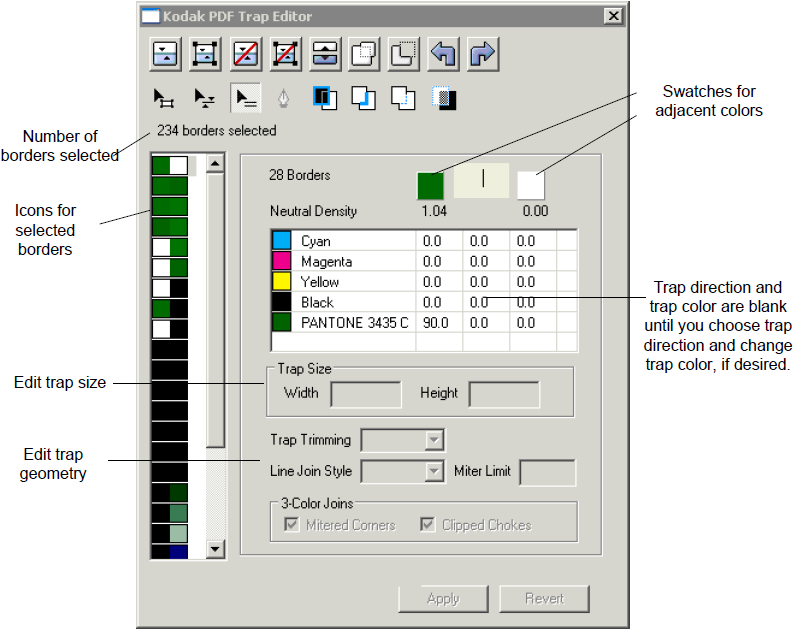Select the pen nib tool icon
This screenshot has height=630, width=794.
[x=283, y=98]
